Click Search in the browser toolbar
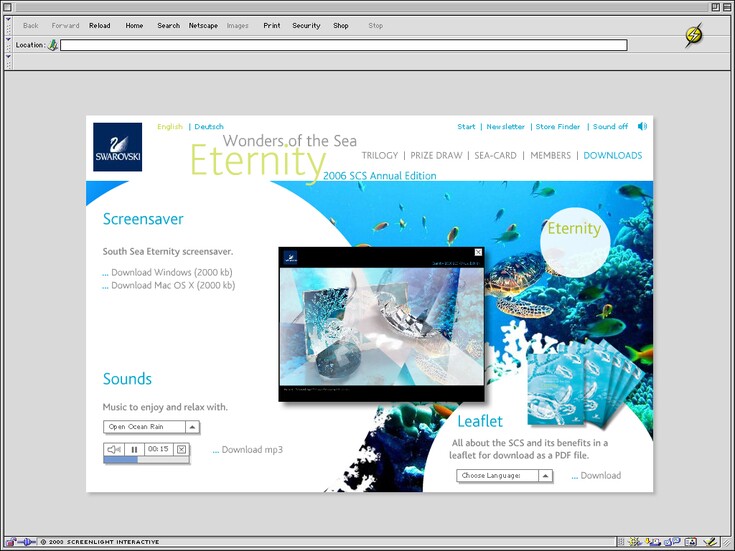Image resolution: width=735 pixels, height=551 pixels. click(x=168, y=26)
